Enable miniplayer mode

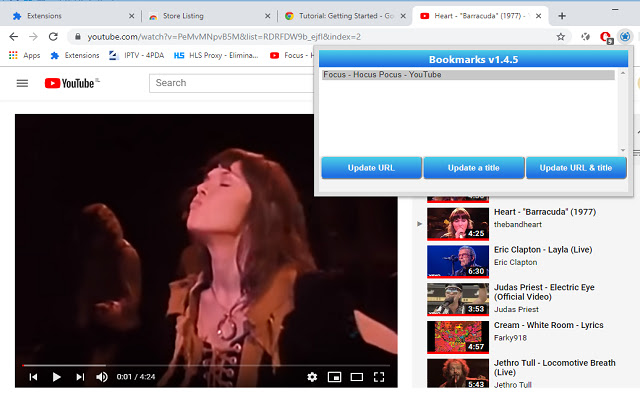click(x=334, y=377)
